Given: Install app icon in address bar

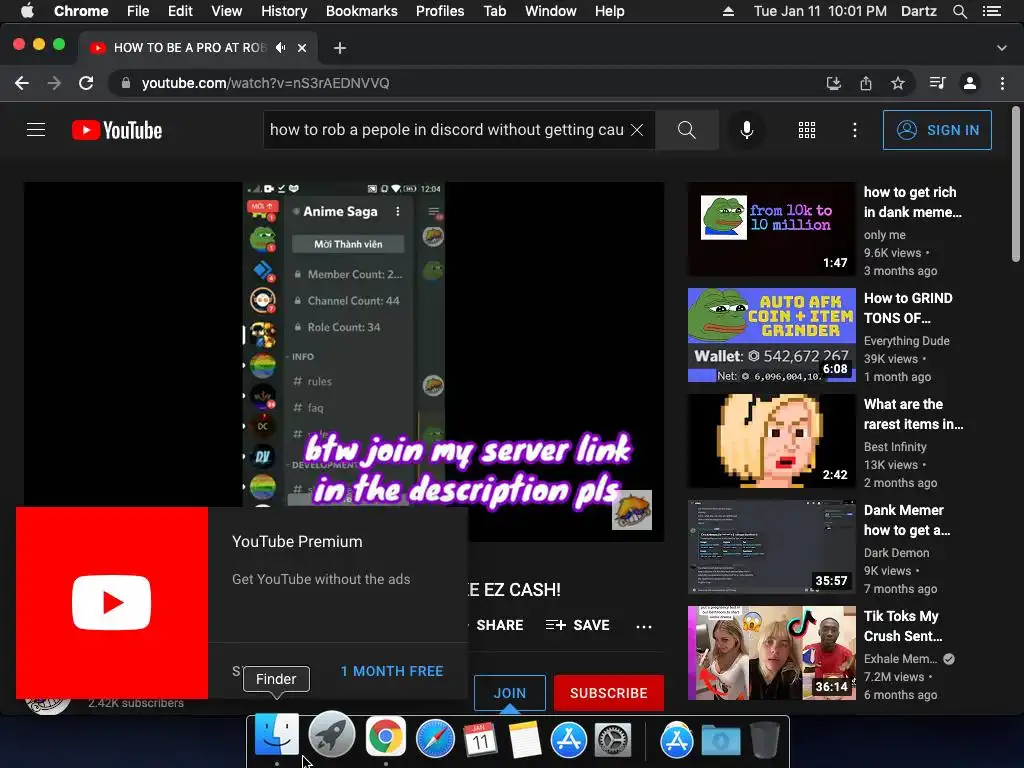Looking at the screenshot, I should (833, 83).
